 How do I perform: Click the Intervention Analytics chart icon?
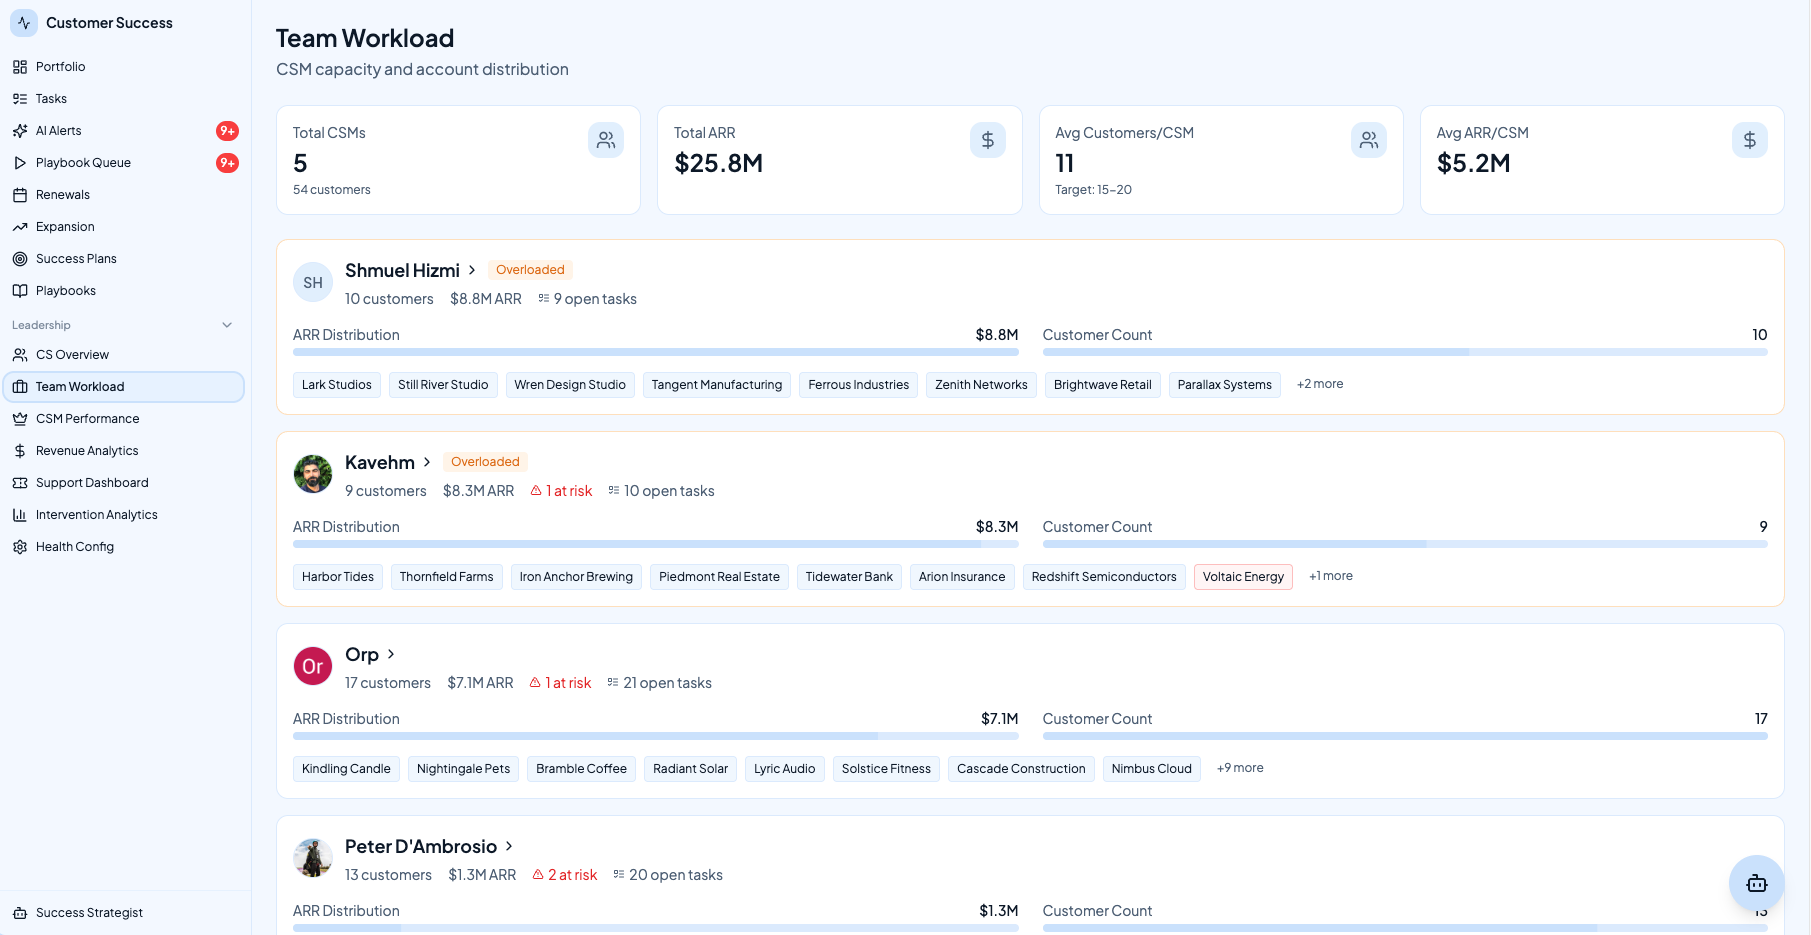(20, 515)
